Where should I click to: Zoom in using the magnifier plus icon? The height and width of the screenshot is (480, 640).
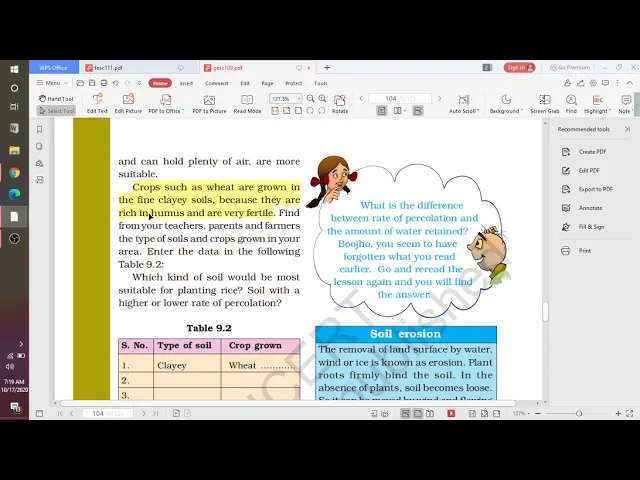tap(322, 98)
